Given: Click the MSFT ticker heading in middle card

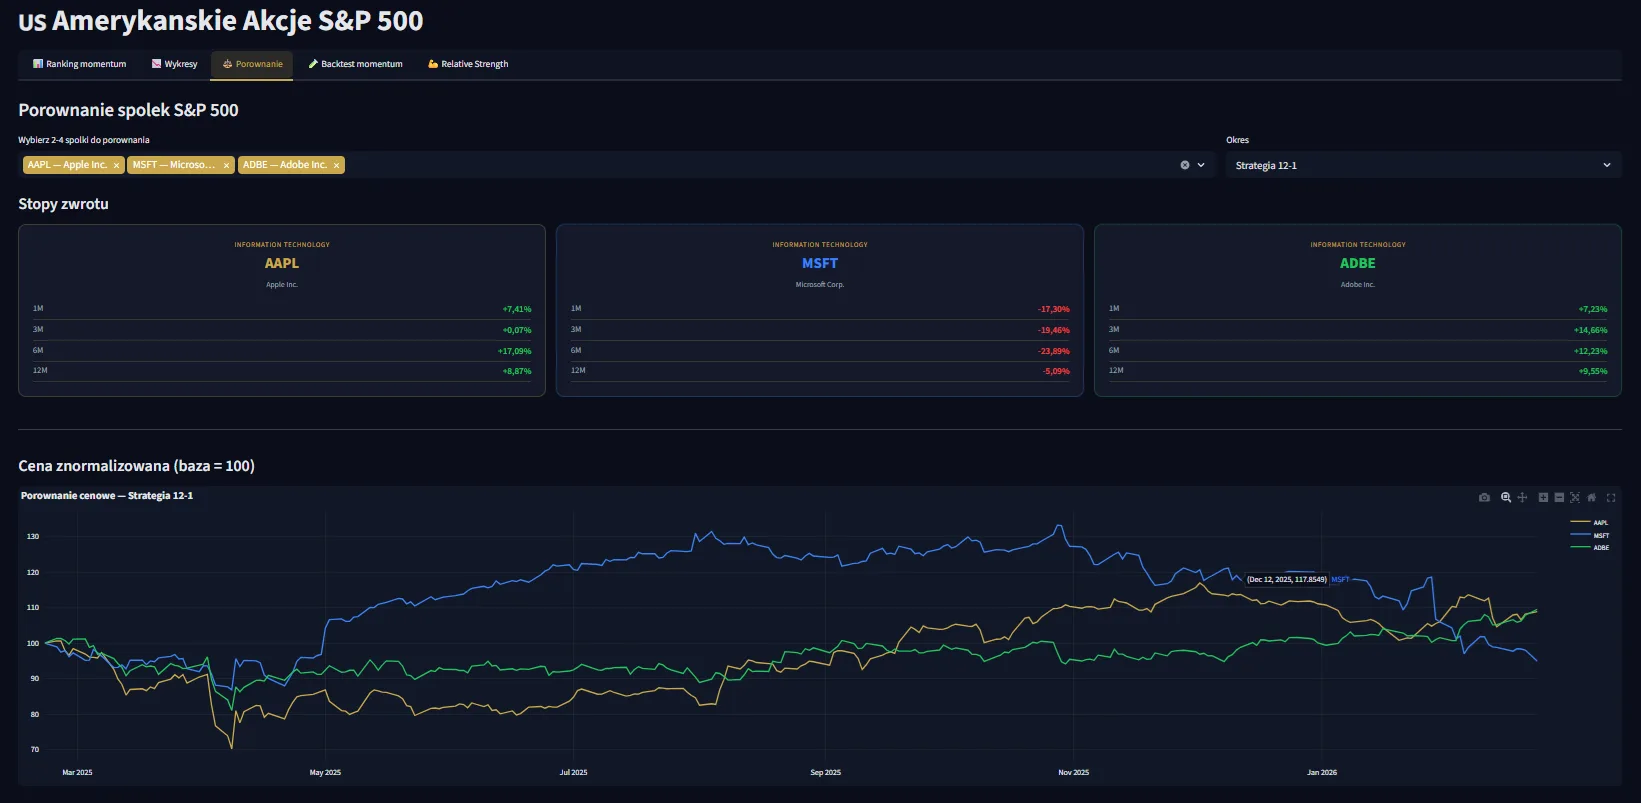Looking at the screenshot, I should (x=820, y=263).
